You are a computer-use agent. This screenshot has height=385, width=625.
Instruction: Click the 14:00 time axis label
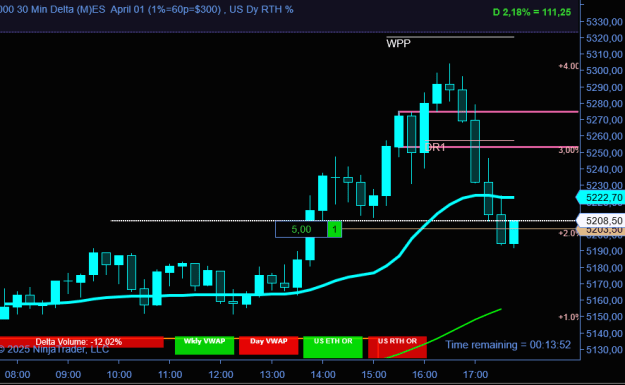[x=323, y=375]
